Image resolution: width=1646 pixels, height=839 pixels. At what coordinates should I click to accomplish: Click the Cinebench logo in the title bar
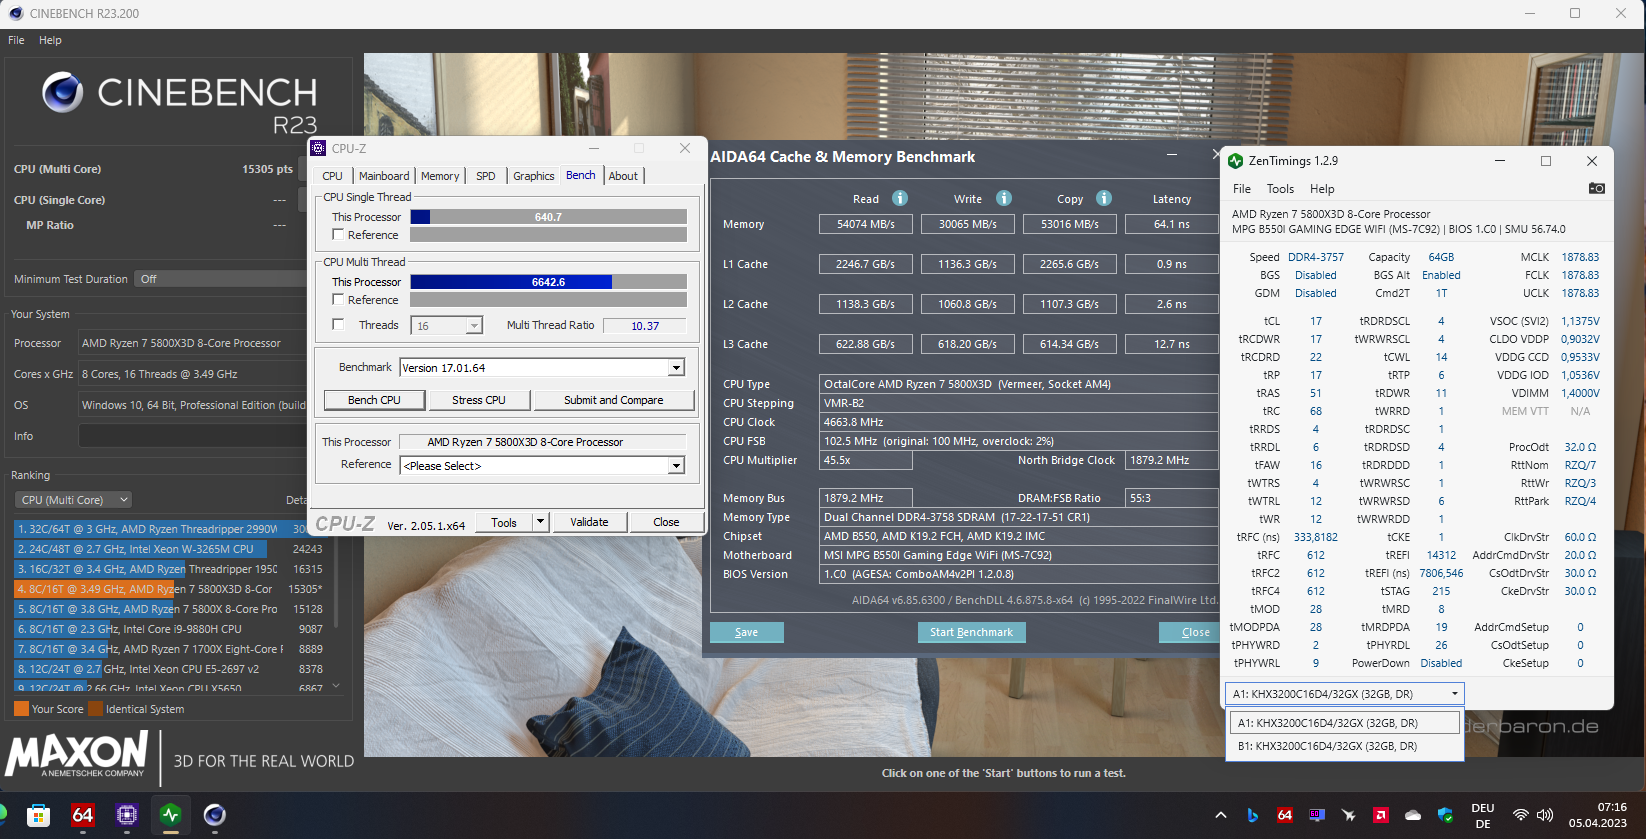pos(15,13)
